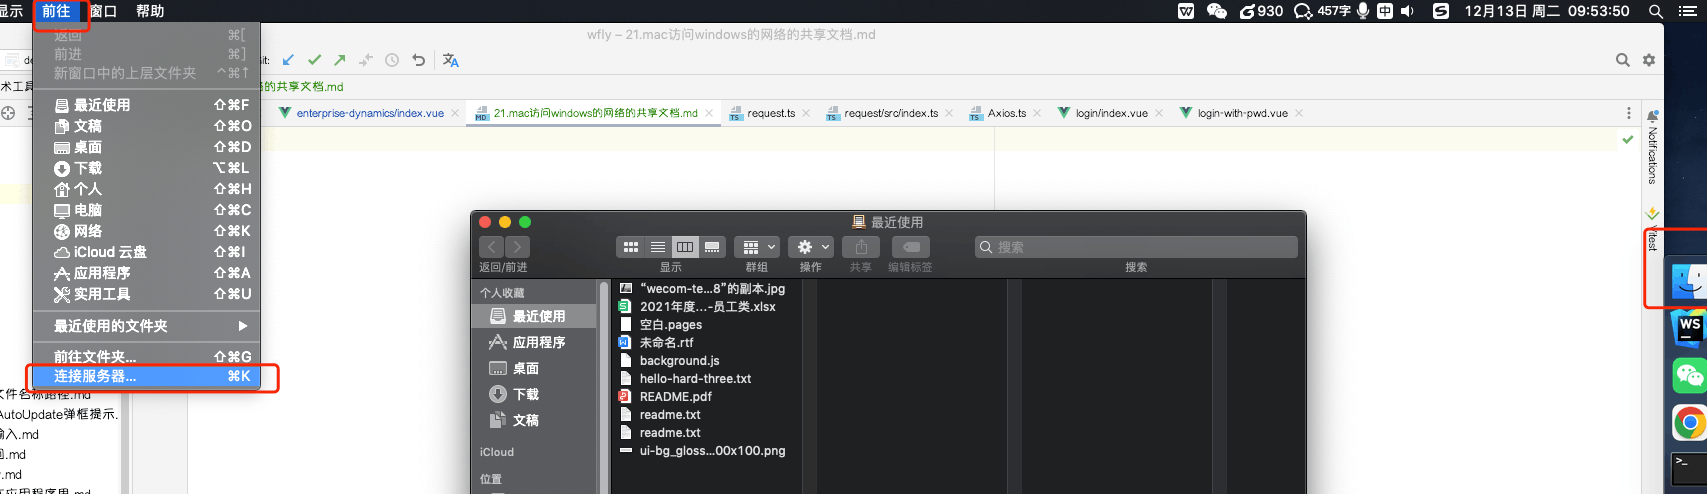Click Finder sidebar scrollbar
The image size is (1707, 494).
(603, 388)
